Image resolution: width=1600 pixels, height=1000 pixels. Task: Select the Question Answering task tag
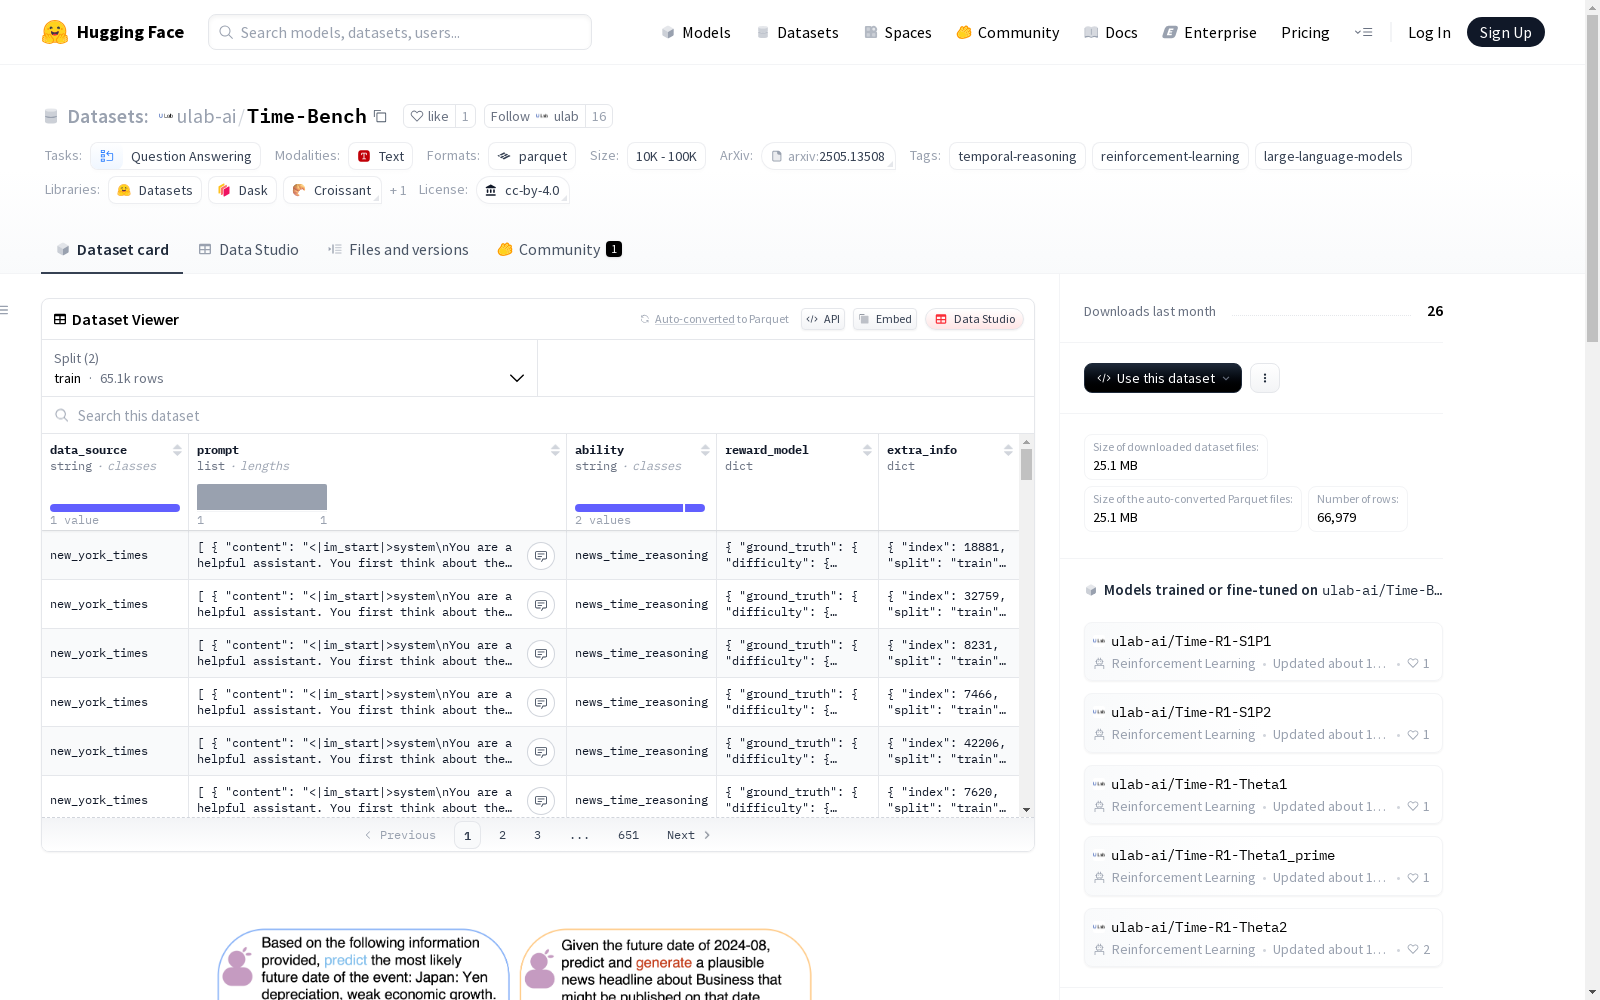(x=176, y=156)
